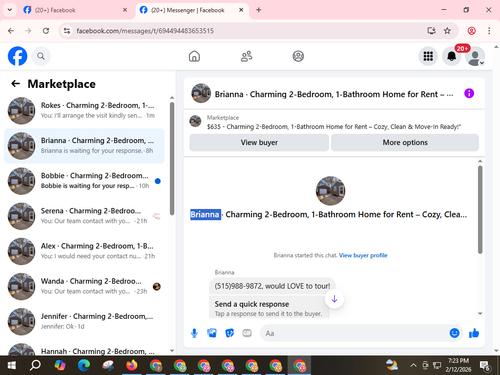Image resolution: width=500 pixels, height=375 pixels.
Task: Click the chat header listing thumbnail
Action: [201, 93]
